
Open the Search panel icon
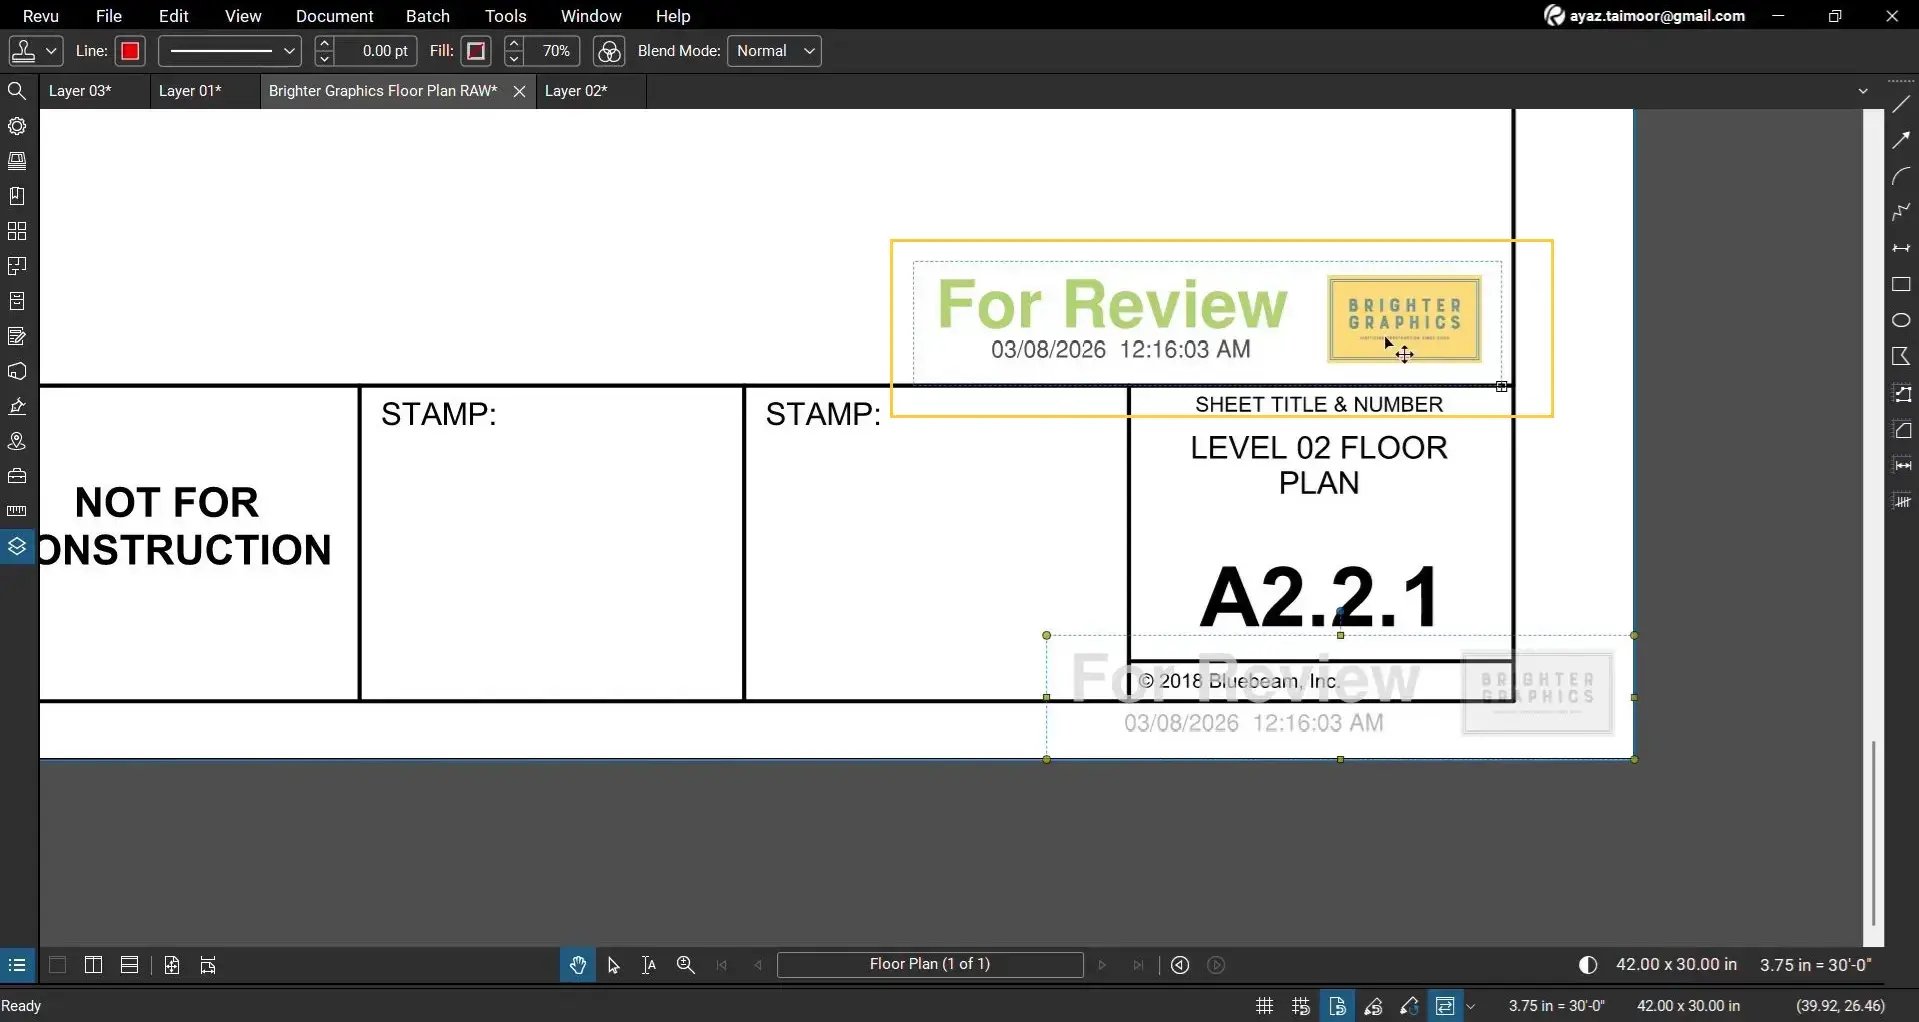point(17,91)
